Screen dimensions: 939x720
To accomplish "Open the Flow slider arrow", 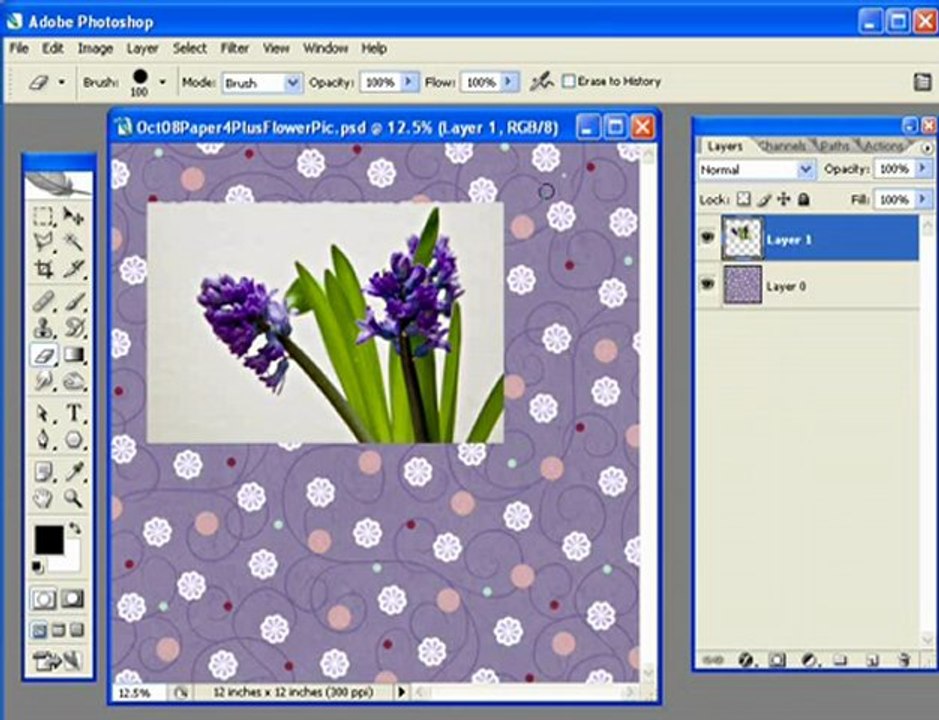I will [510, 81].
